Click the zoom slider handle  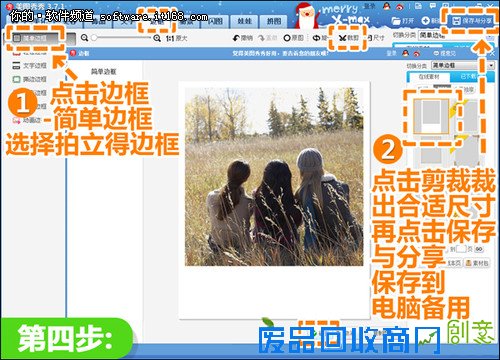(94, 38)
